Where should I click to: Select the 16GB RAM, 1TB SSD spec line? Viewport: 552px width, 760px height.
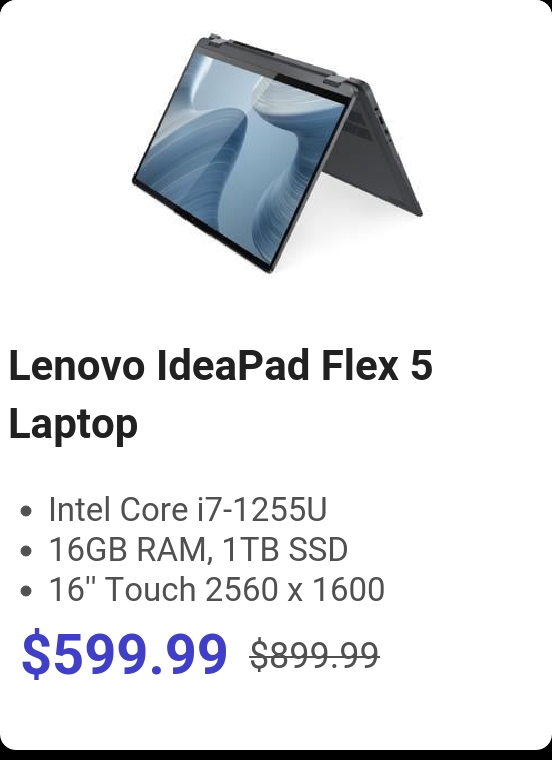tap(198, 549)
